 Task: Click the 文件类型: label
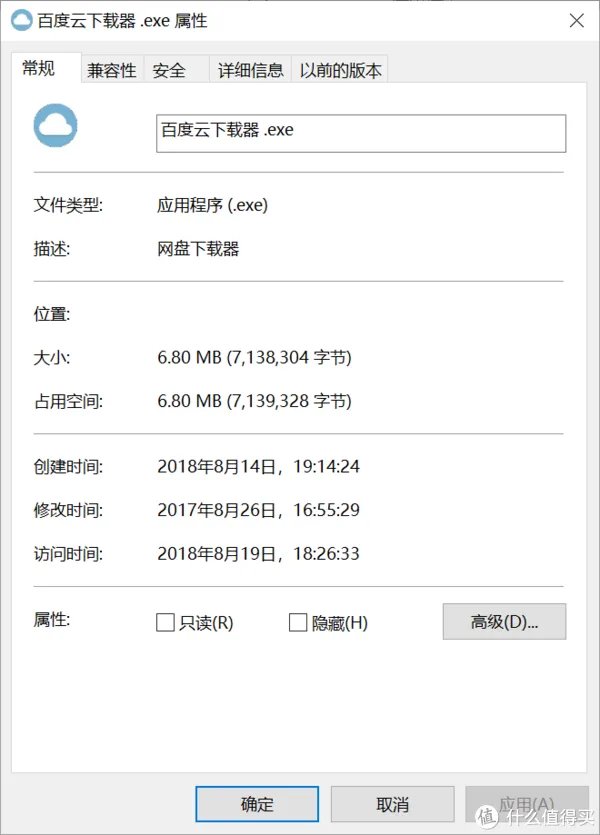pos(68,205)
